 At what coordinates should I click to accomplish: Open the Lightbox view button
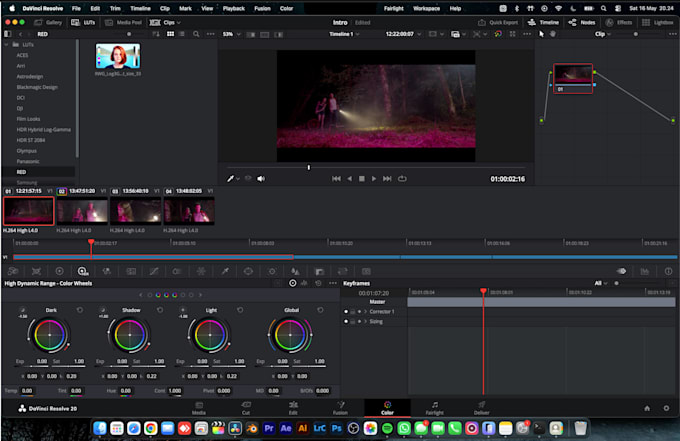[x=657, y=23]
